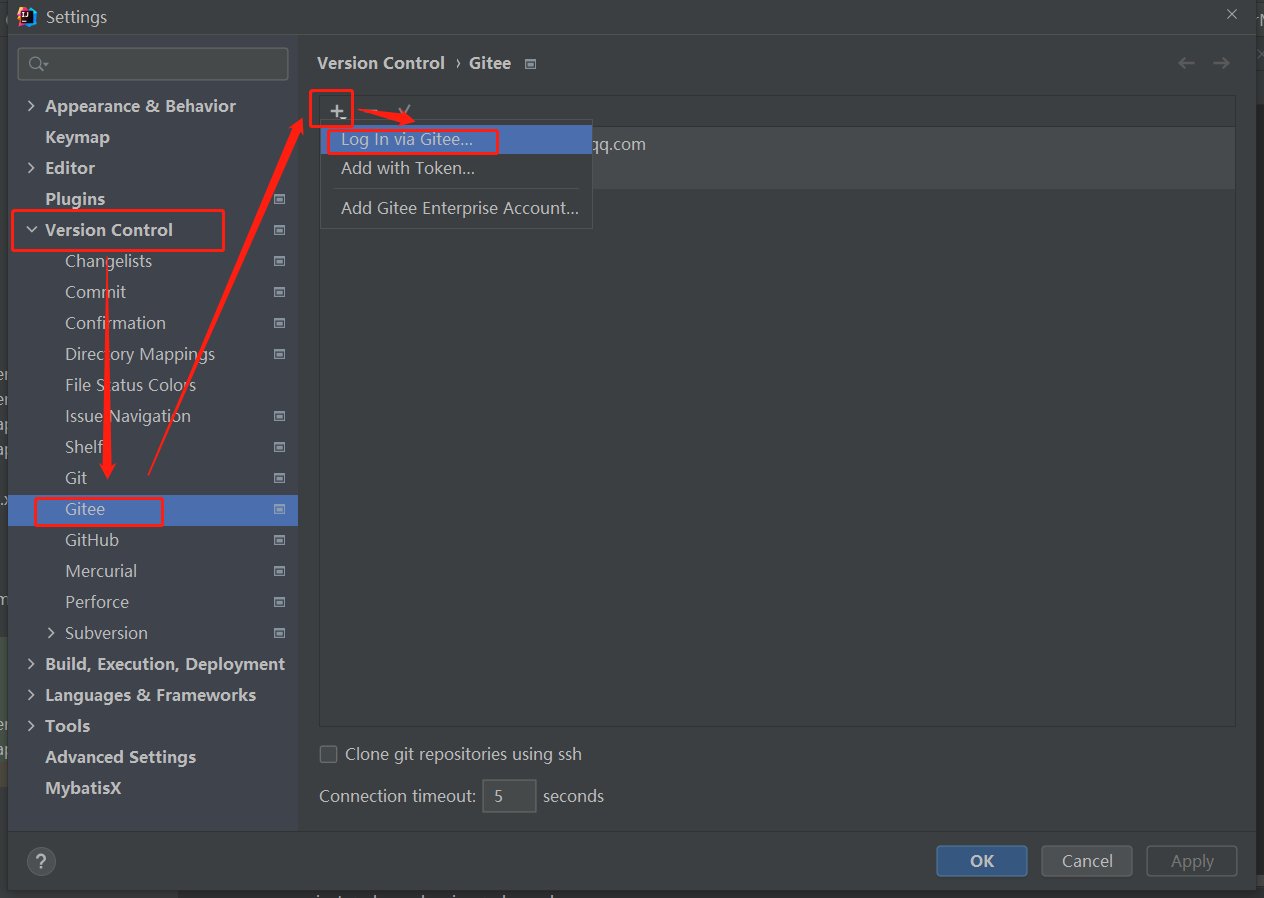Viewport: 1264px width, 898px height.
Task: Click the plus add-account button
Action: click(x=338, y=112)
